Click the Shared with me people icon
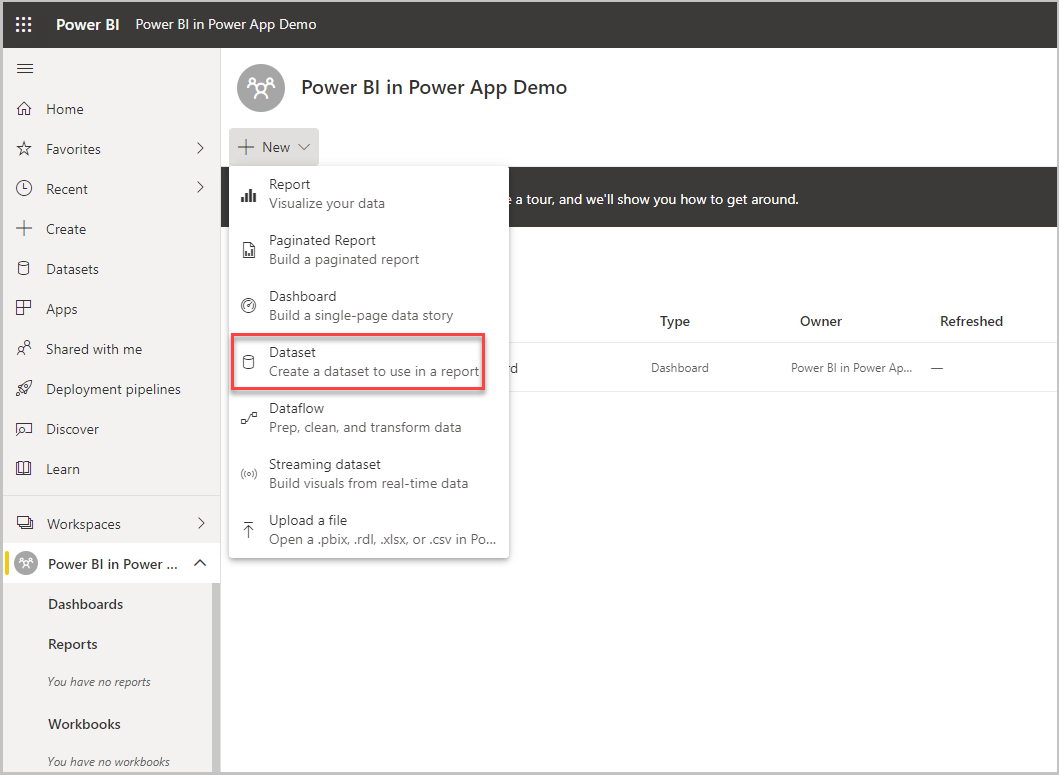1059x775 pixels. (24, 349)
